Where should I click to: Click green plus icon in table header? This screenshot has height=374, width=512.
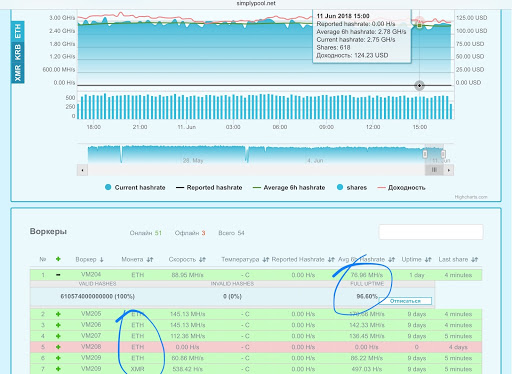(58, 259)
